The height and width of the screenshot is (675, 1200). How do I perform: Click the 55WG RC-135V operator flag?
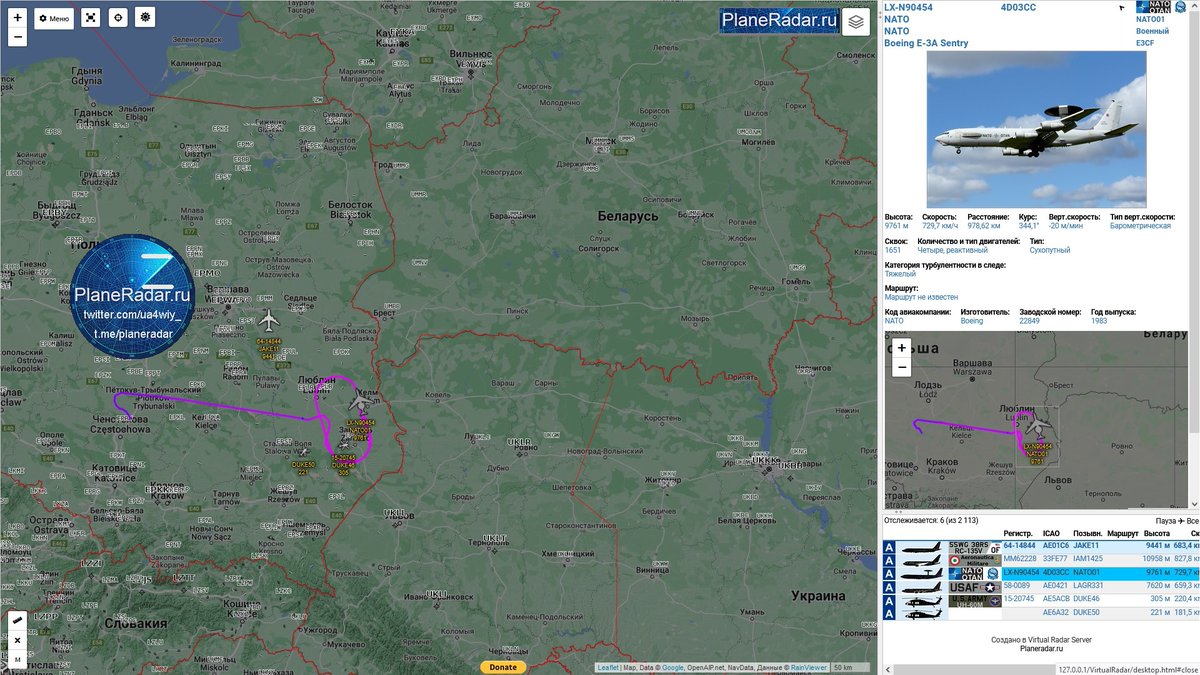point(974,547)
